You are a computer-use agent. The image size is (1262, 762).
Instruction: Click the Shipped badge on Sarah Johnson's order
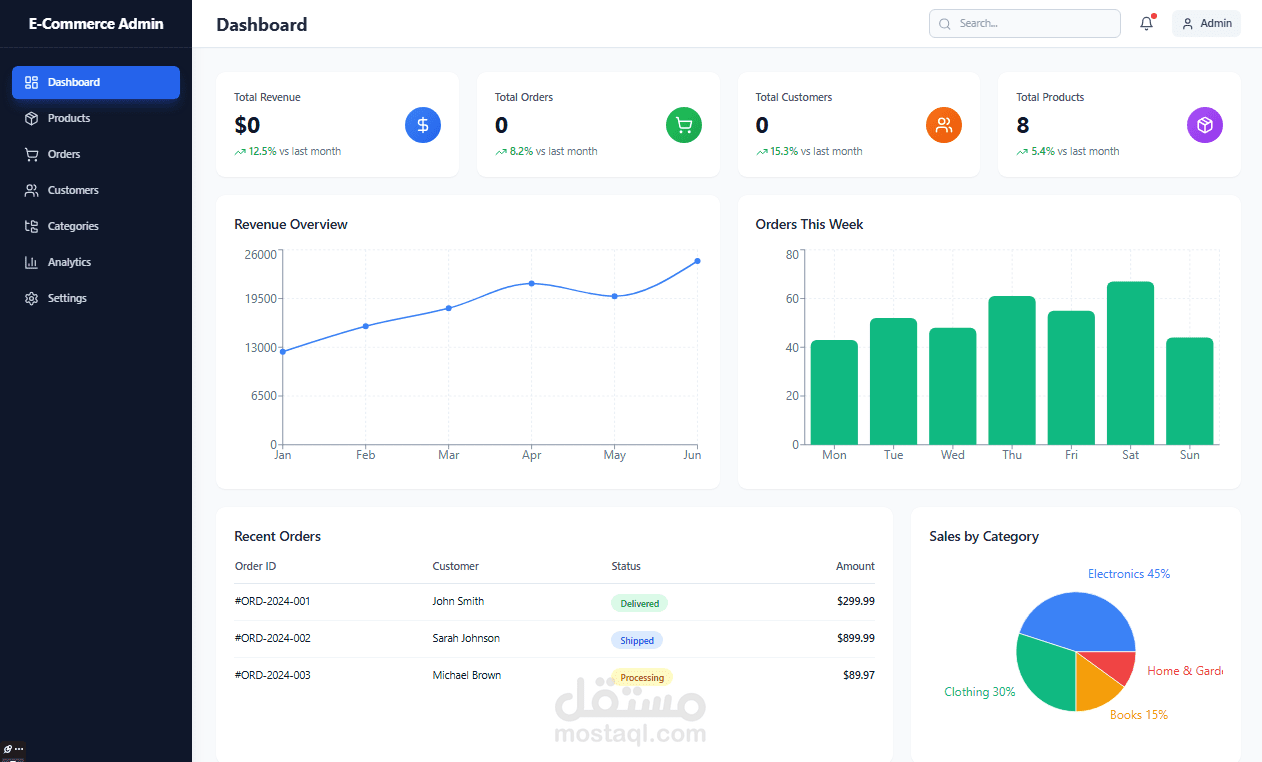(x=636, y=640)
